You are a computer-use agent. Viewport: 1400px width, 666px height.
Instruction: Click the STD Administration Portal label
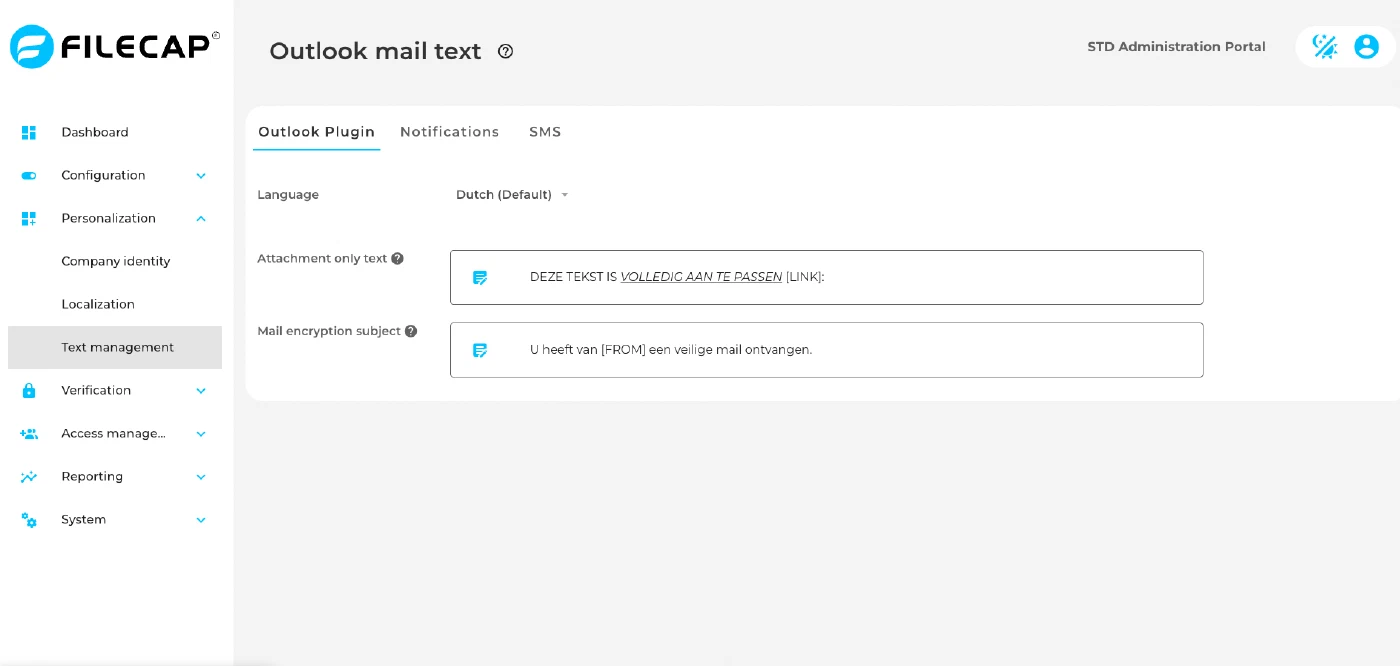1176,47
